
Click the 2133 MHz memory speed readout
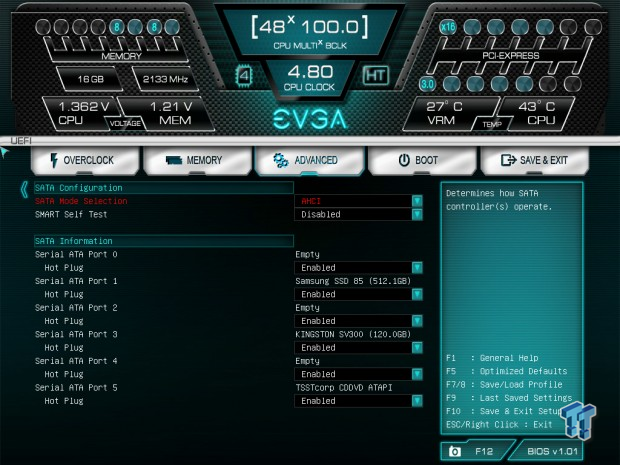[165, 79]
